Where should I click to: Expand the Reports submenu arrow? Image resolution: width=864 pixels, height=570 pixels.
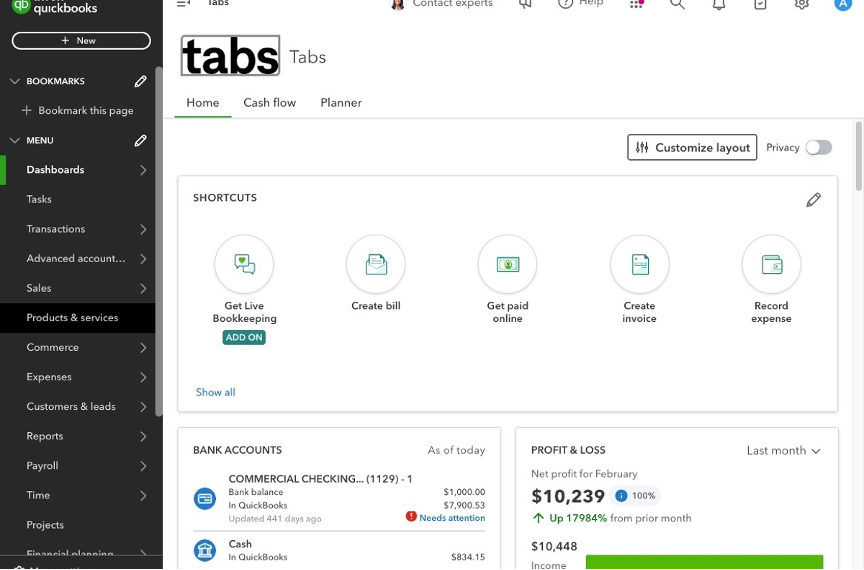click(143, 436)
